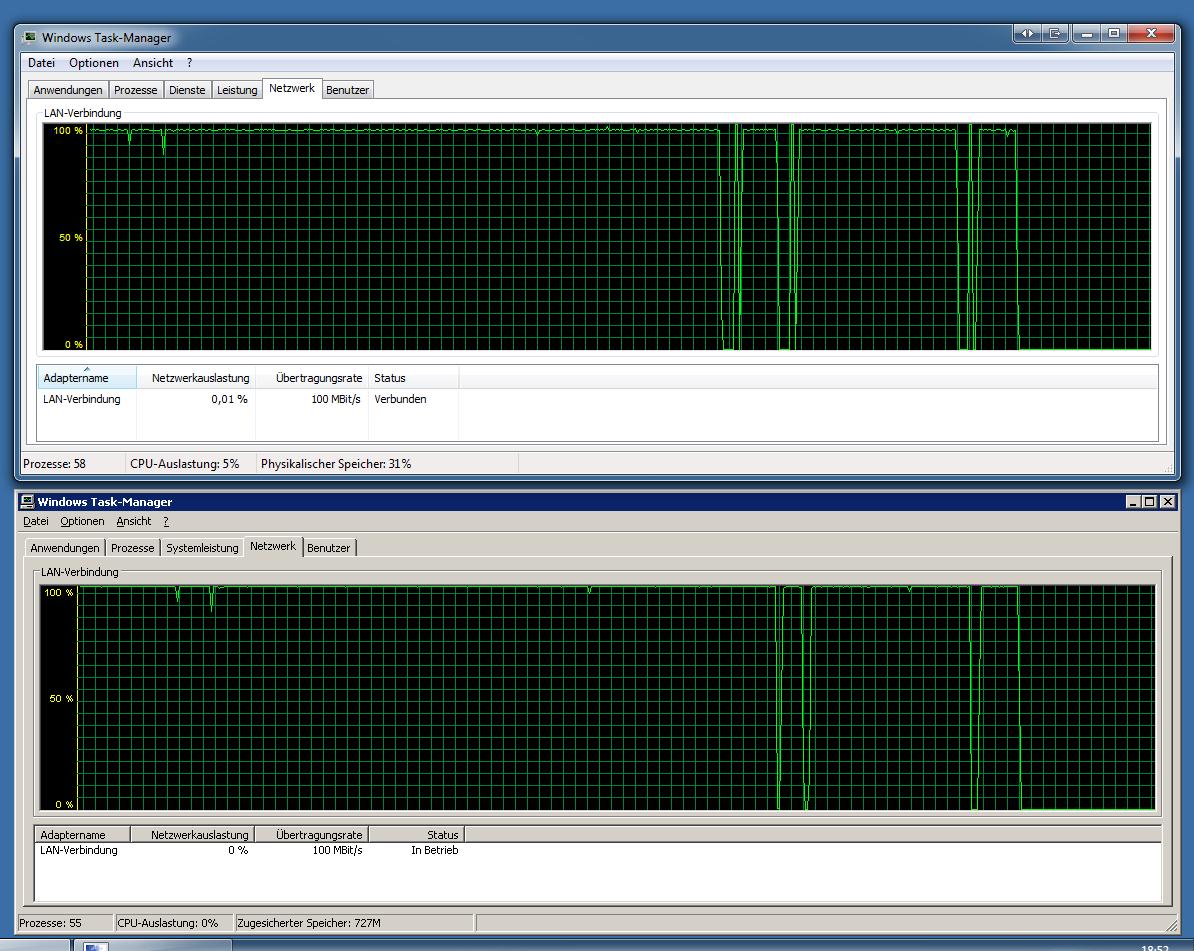
Task: Switch to the Dienste tab
Action: tap(187, 90)
